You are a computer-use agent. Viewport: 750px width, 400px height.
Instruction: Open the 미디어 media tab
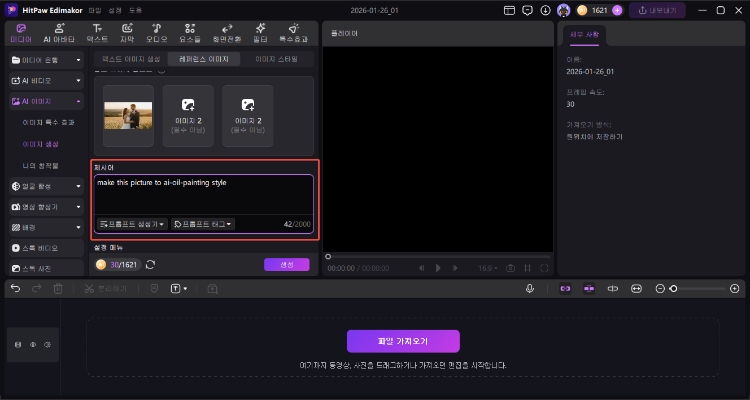21,33
